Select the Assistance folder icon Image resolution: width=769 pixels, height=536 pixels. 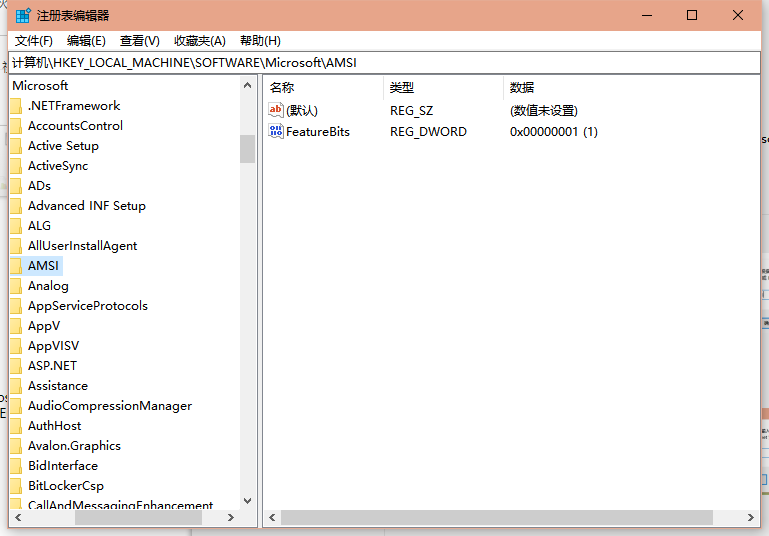point(16,386)
